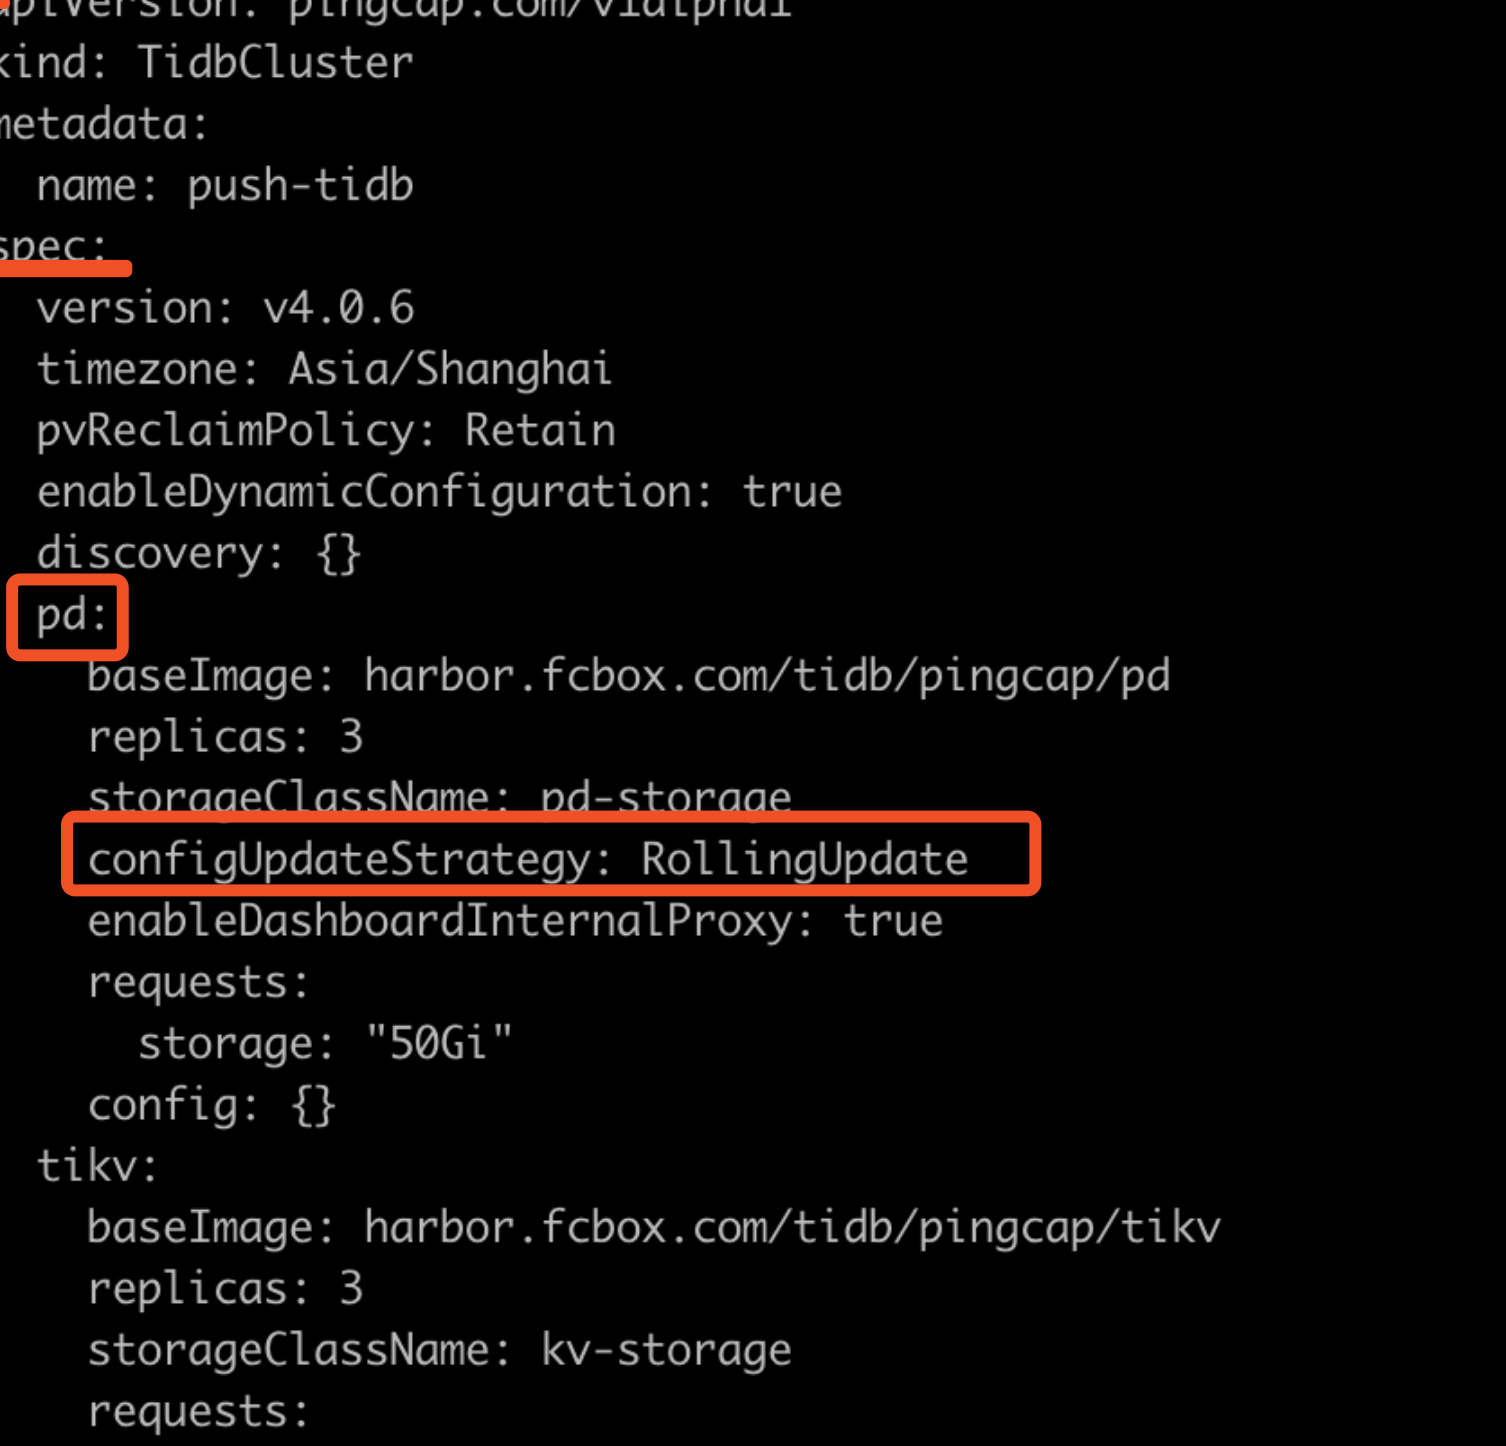Click the 'pvReclaimPolicy: Retain' line
1506x1446 pixels.
326,431
